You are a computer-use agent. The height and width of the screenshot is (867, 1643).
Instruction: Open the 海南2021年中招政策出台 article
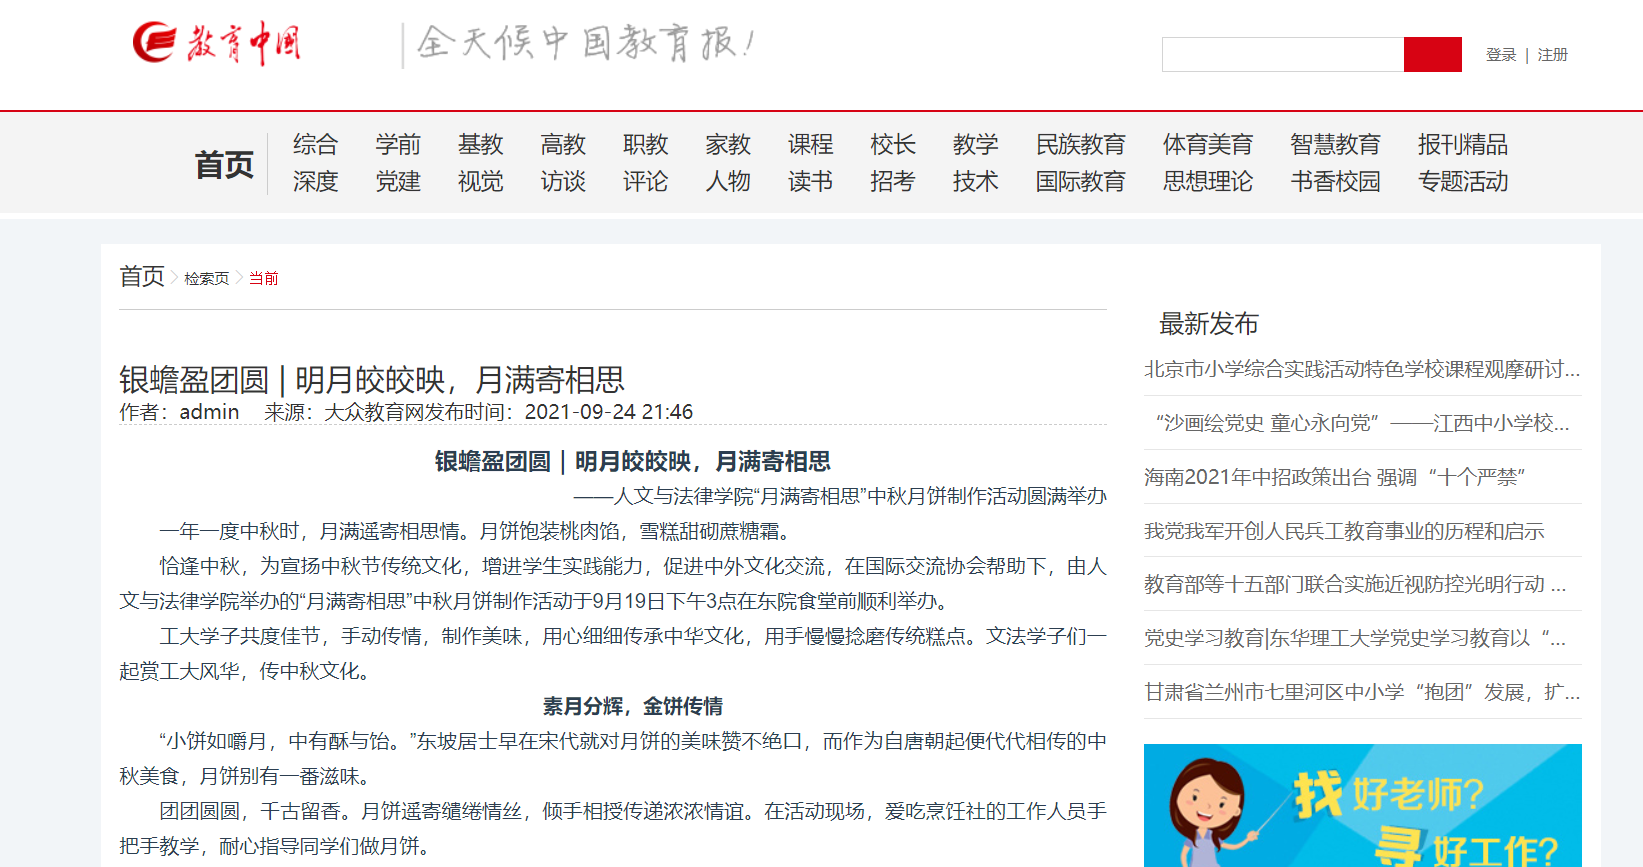click(x=1333, y=477)
